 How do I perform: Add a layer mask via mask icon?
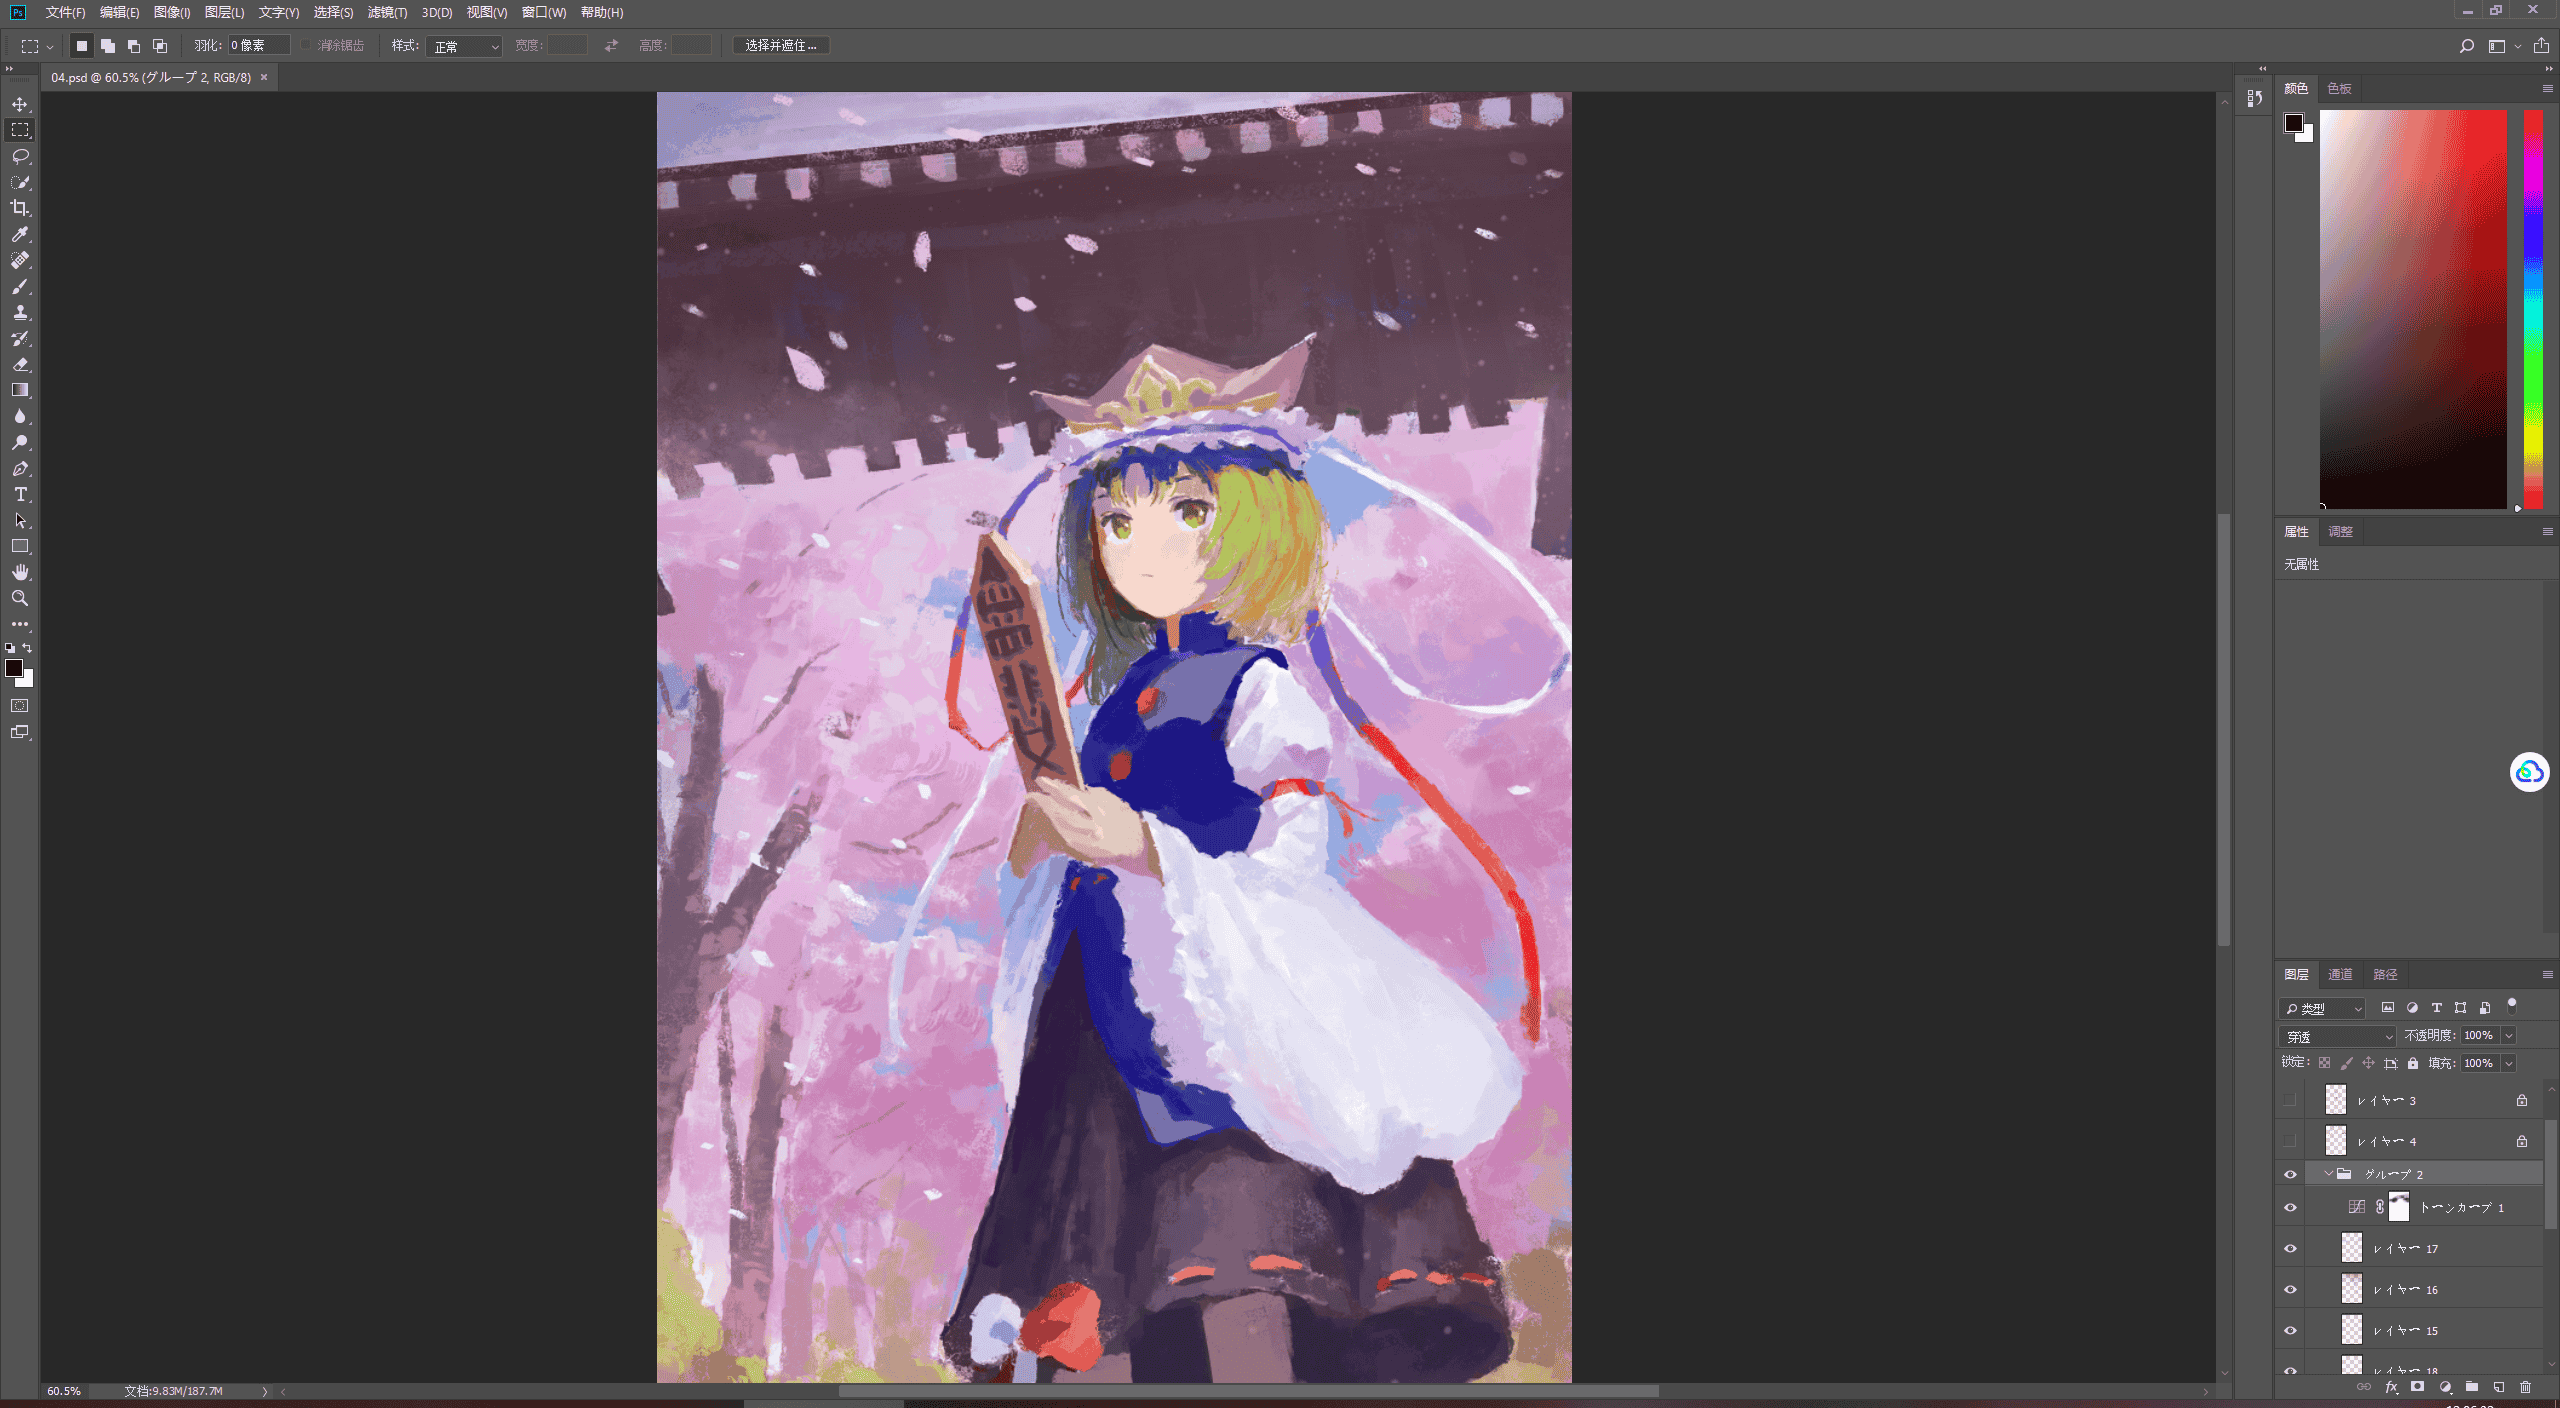[2417, 1387]
